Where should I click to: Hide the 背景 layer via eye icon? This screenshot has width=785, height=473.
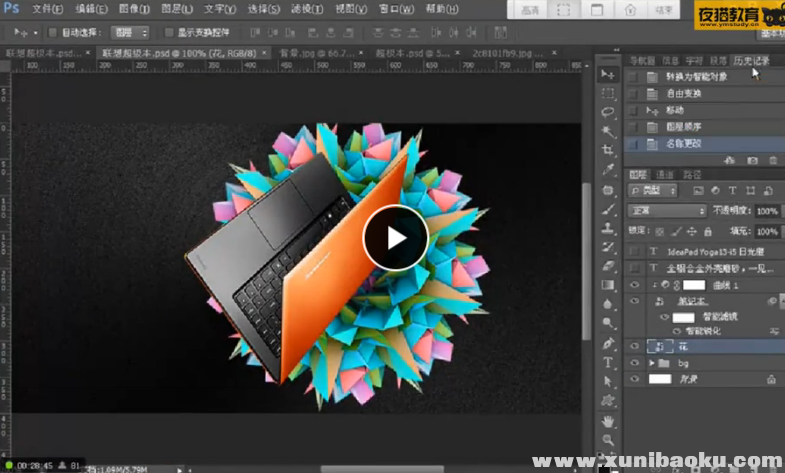(634, 379)
